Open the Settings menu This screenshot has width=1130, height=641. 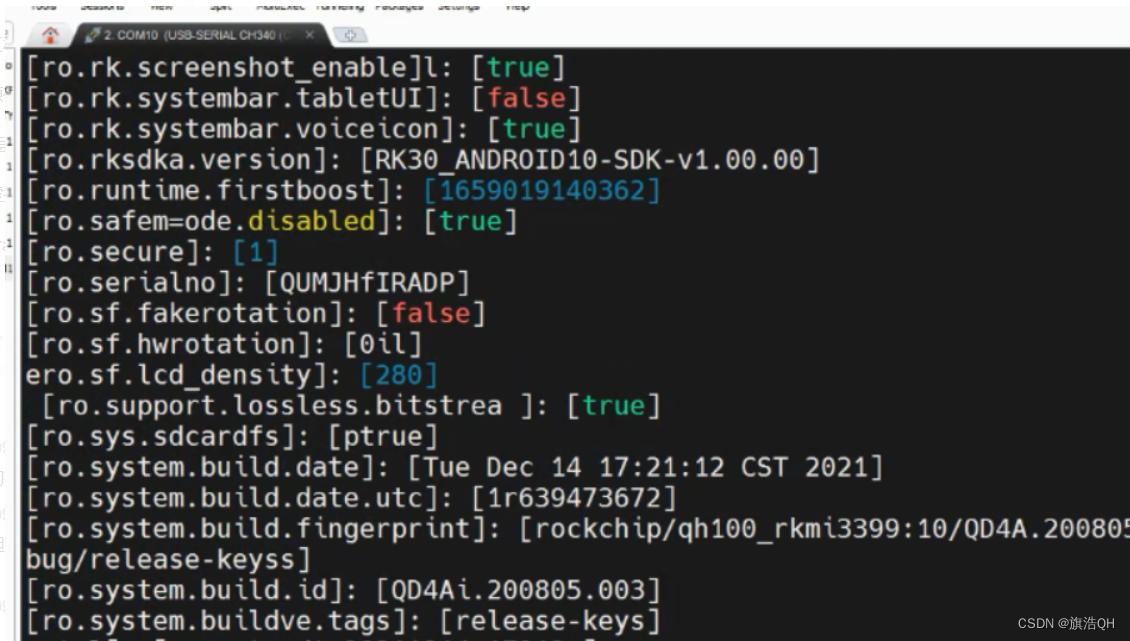click(x=461, y=5)
